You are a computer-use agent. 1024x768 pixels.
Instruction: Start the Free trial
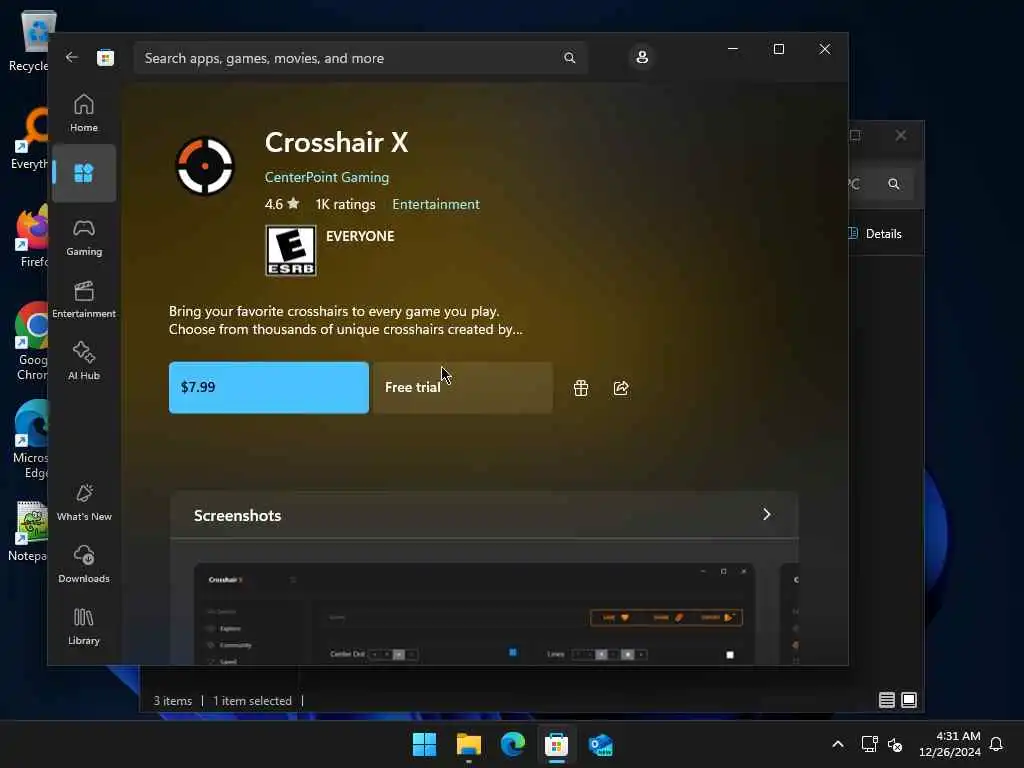(462, 387)
